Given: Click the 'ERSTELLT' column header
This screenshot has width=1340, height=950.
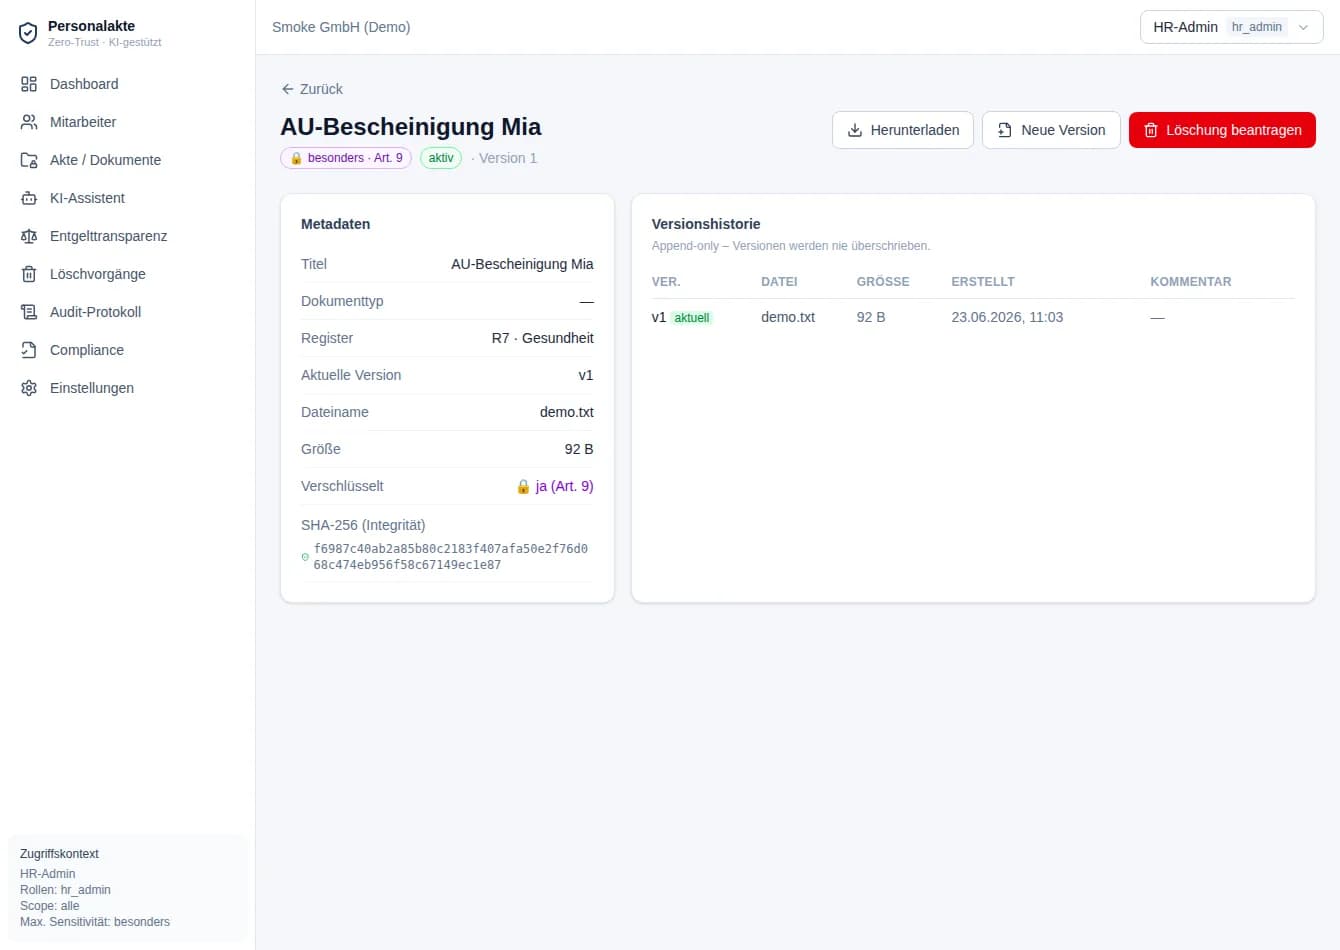Looking at the screenshot, I should pos(983,282).
